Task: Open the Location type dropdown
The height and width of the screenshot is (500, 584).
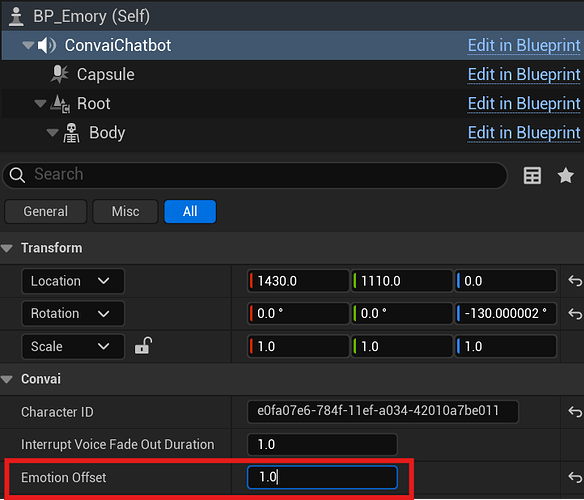Action: pos(73,281)
